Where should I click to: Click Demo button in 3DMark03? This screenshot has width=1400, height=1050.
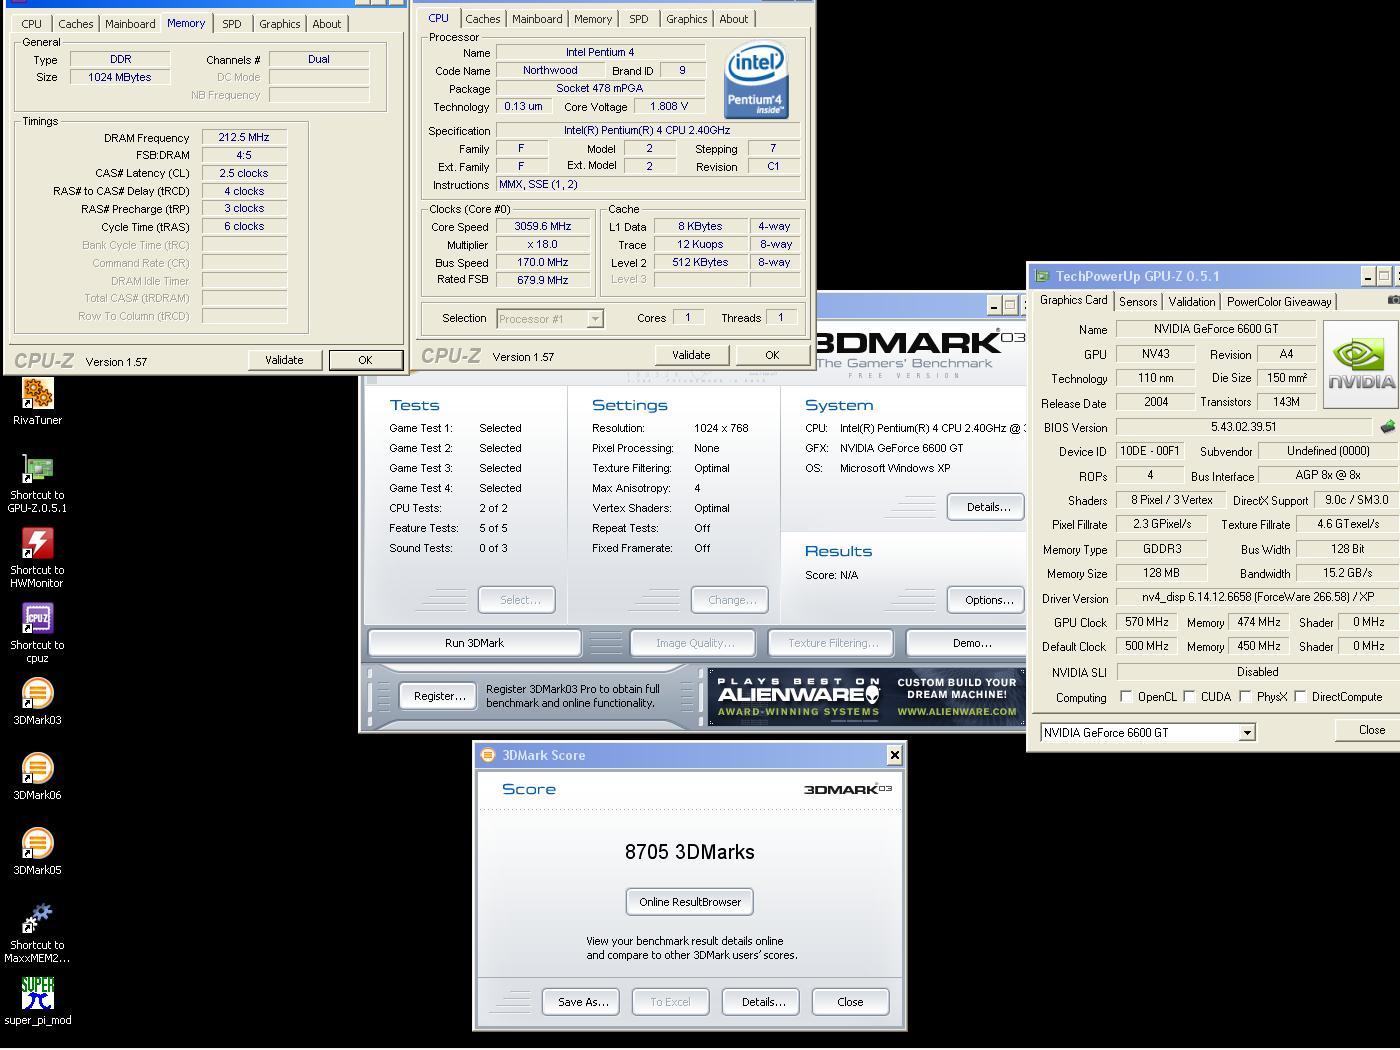pyautogui.click(x=968, y=643)
